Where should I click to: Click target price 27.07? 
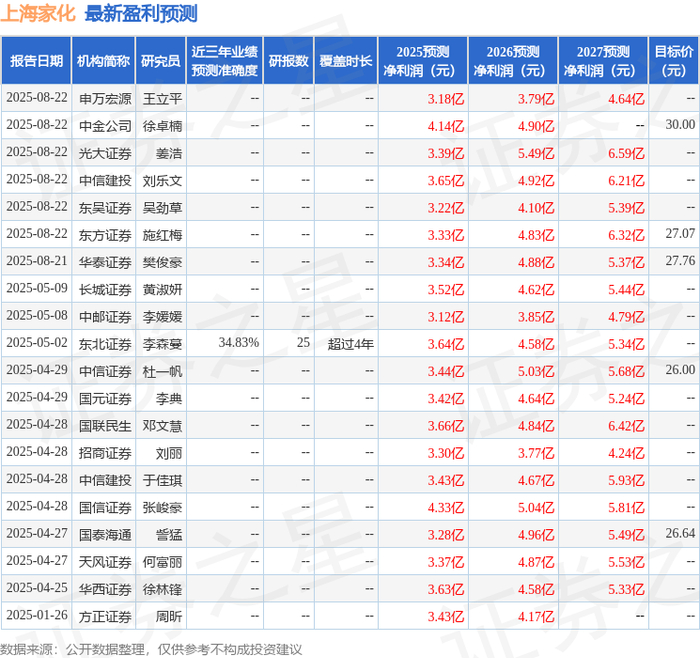click(680, 233)
